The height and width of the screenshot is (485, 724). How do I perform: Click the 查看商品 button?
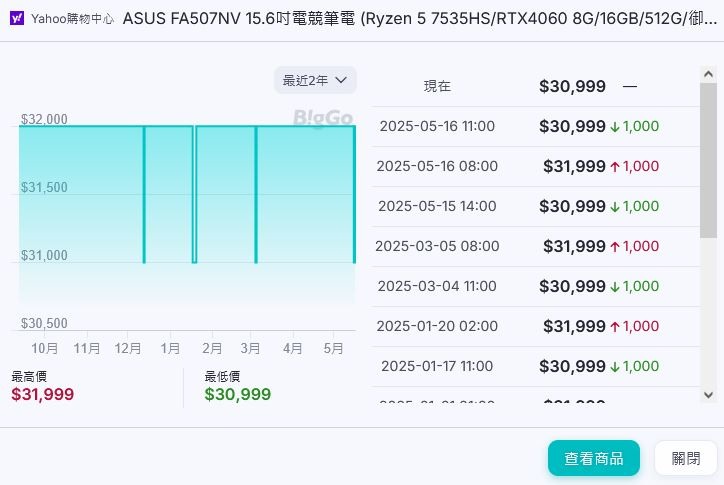point(594,458)
